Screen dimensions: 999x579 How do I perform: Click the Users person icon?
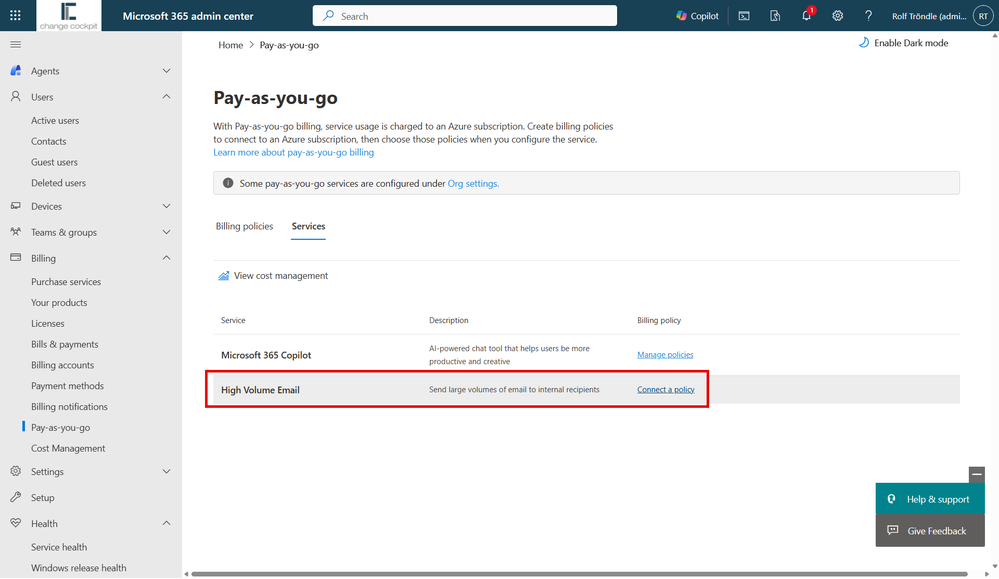click(x=15, y=97)
